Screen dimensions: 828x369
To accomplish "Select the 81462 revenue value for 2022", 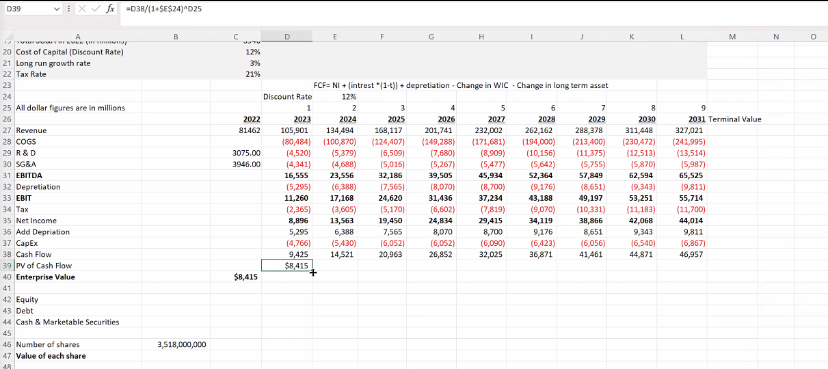I will tap(236, 130).
